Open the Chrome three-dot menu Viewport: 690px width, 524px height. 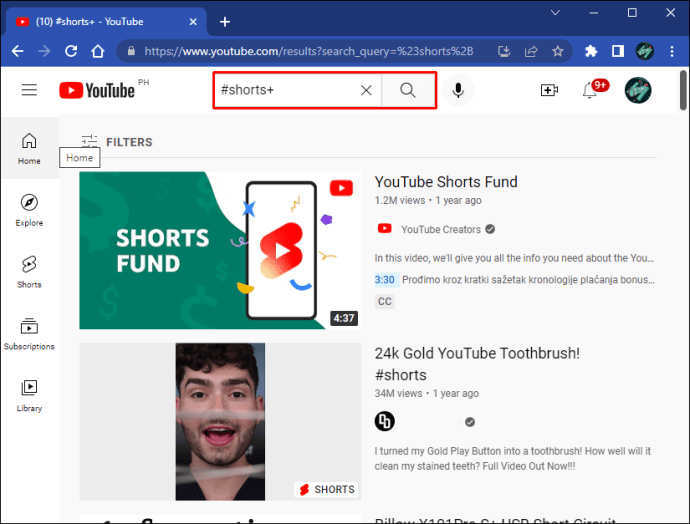pyautogui.click(x=672, y=51)
